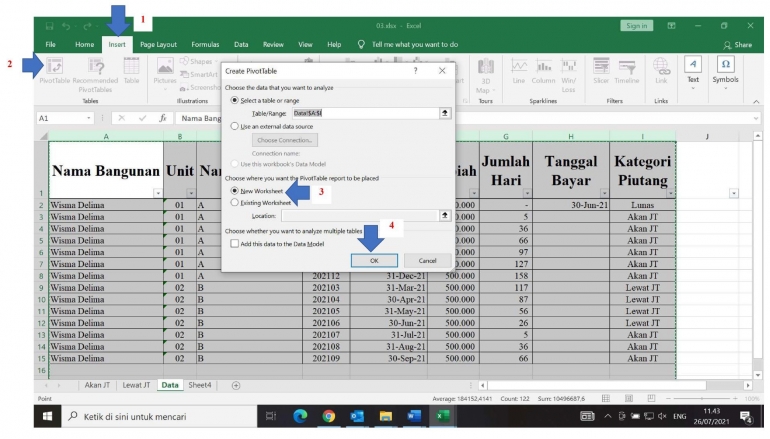
Task: Choose the Existing Worksheet radio option
Action: (x=236, y=202)
